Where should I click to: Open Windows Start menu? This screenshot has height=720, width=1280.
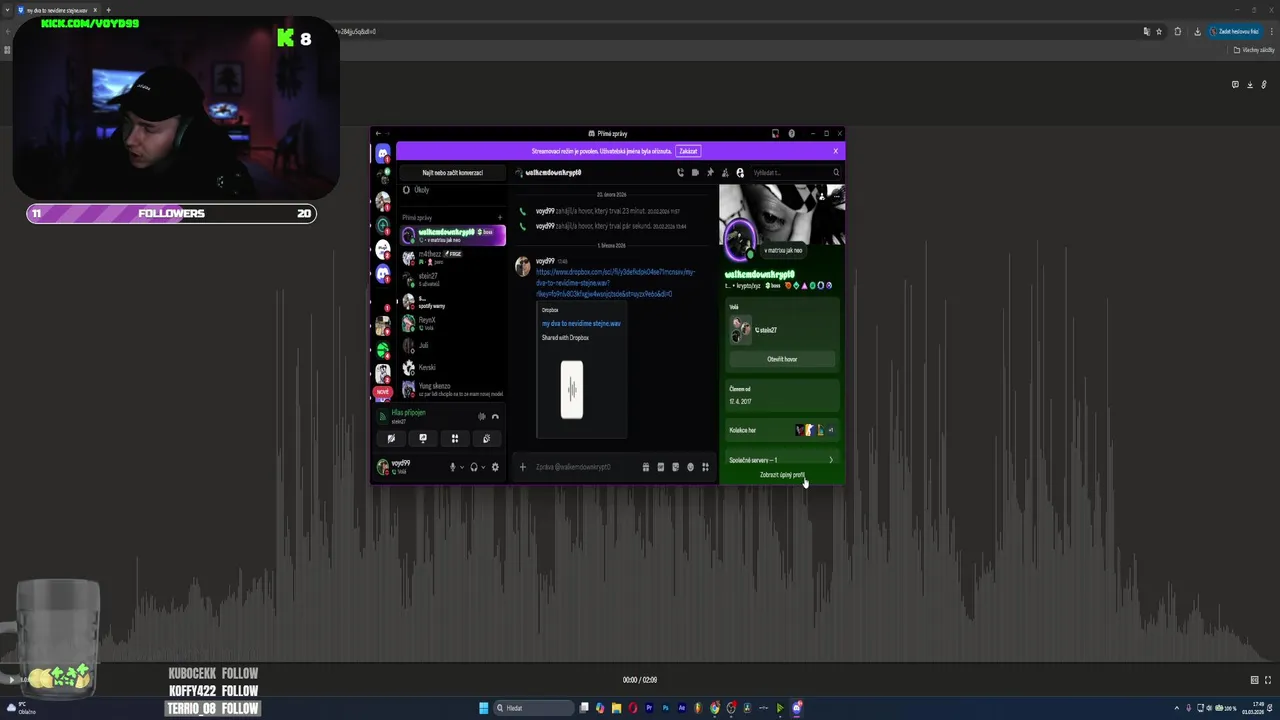coord(484,708)
